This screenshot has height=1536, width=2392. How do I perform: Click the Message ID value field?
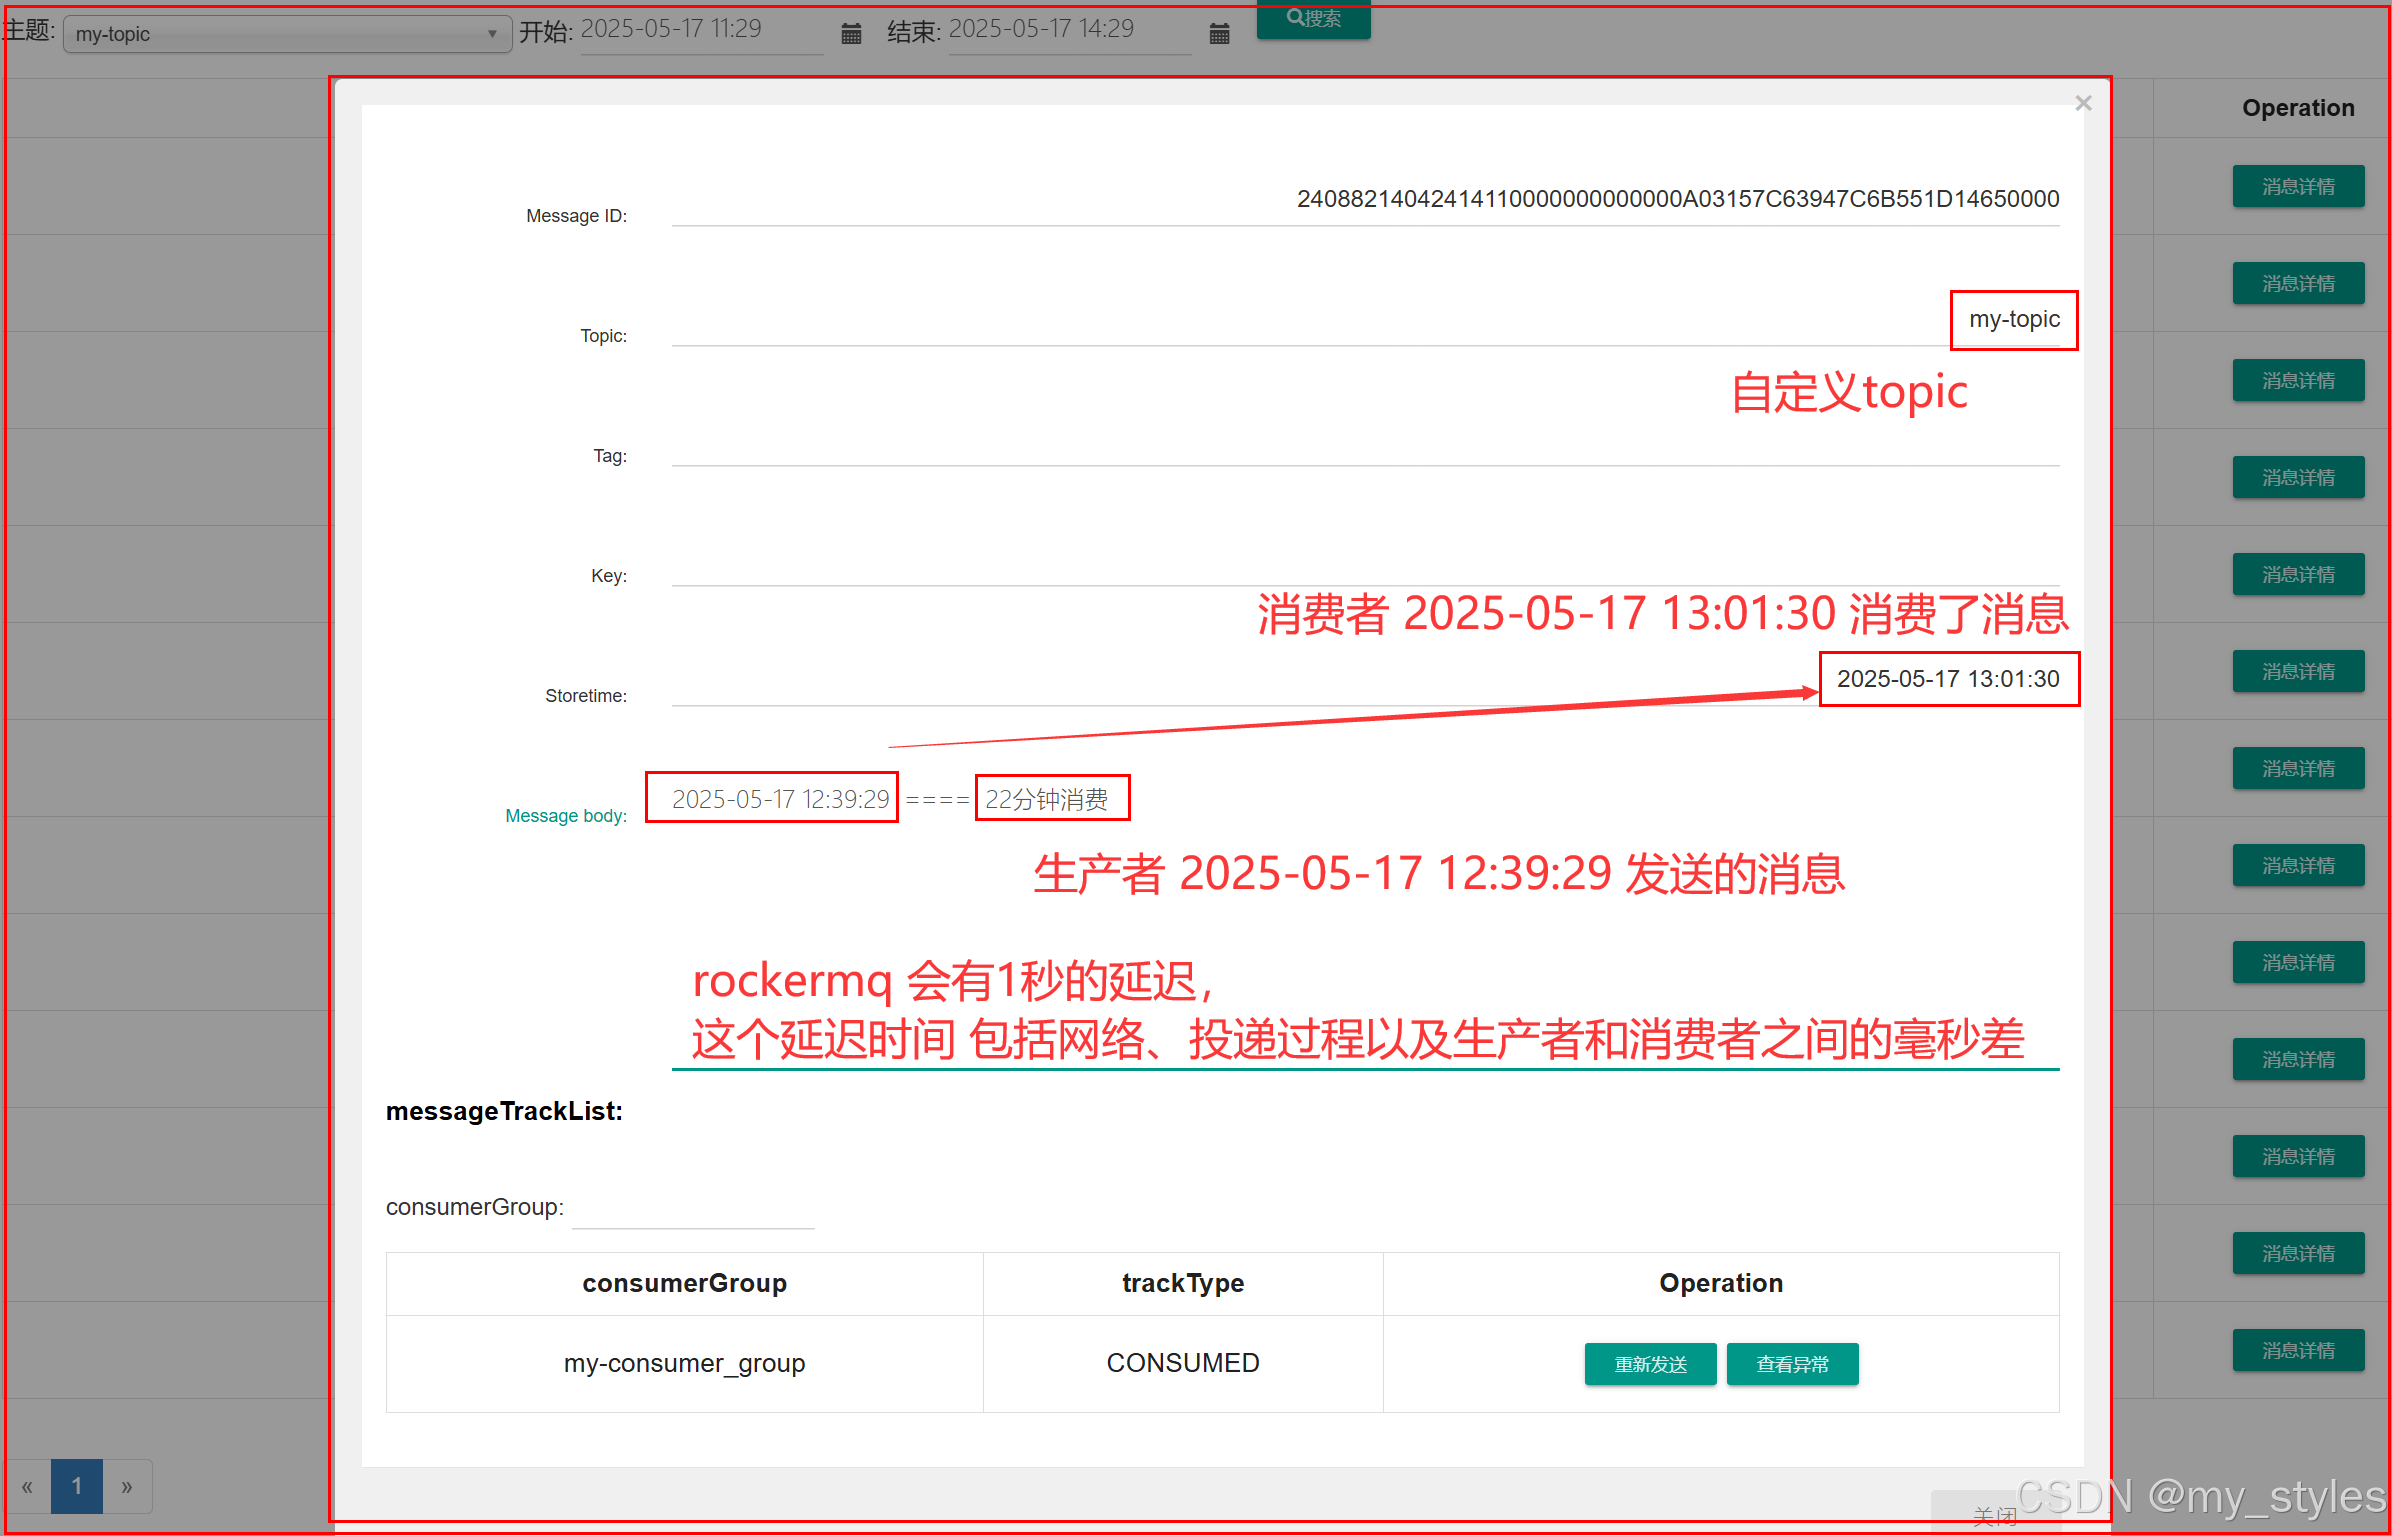point(1676,199)
